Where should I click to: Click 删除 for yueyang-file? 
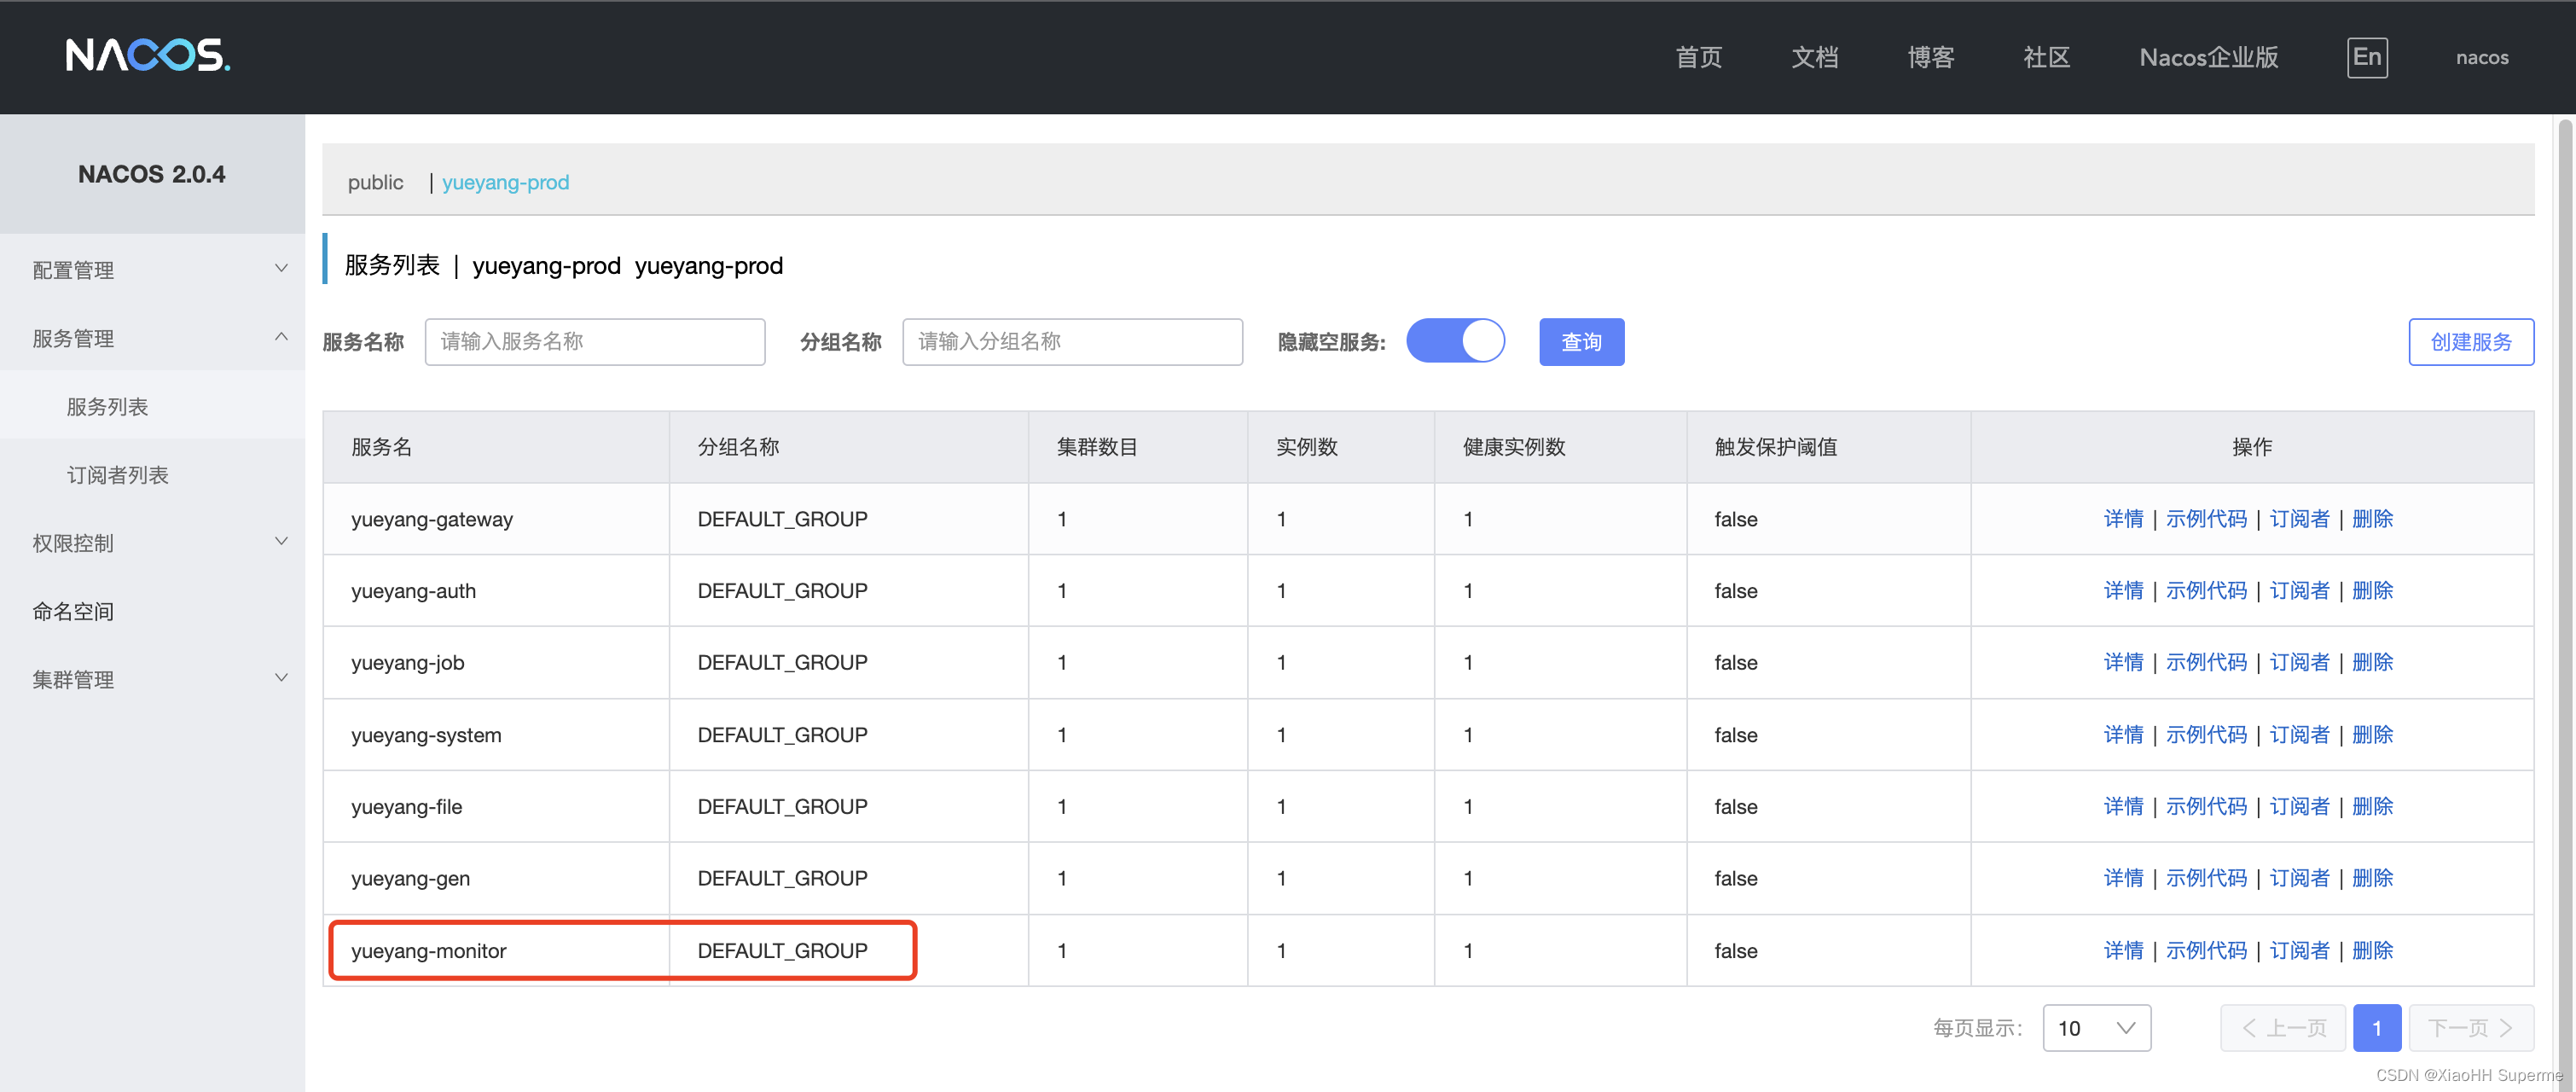tap(2372, 806)
